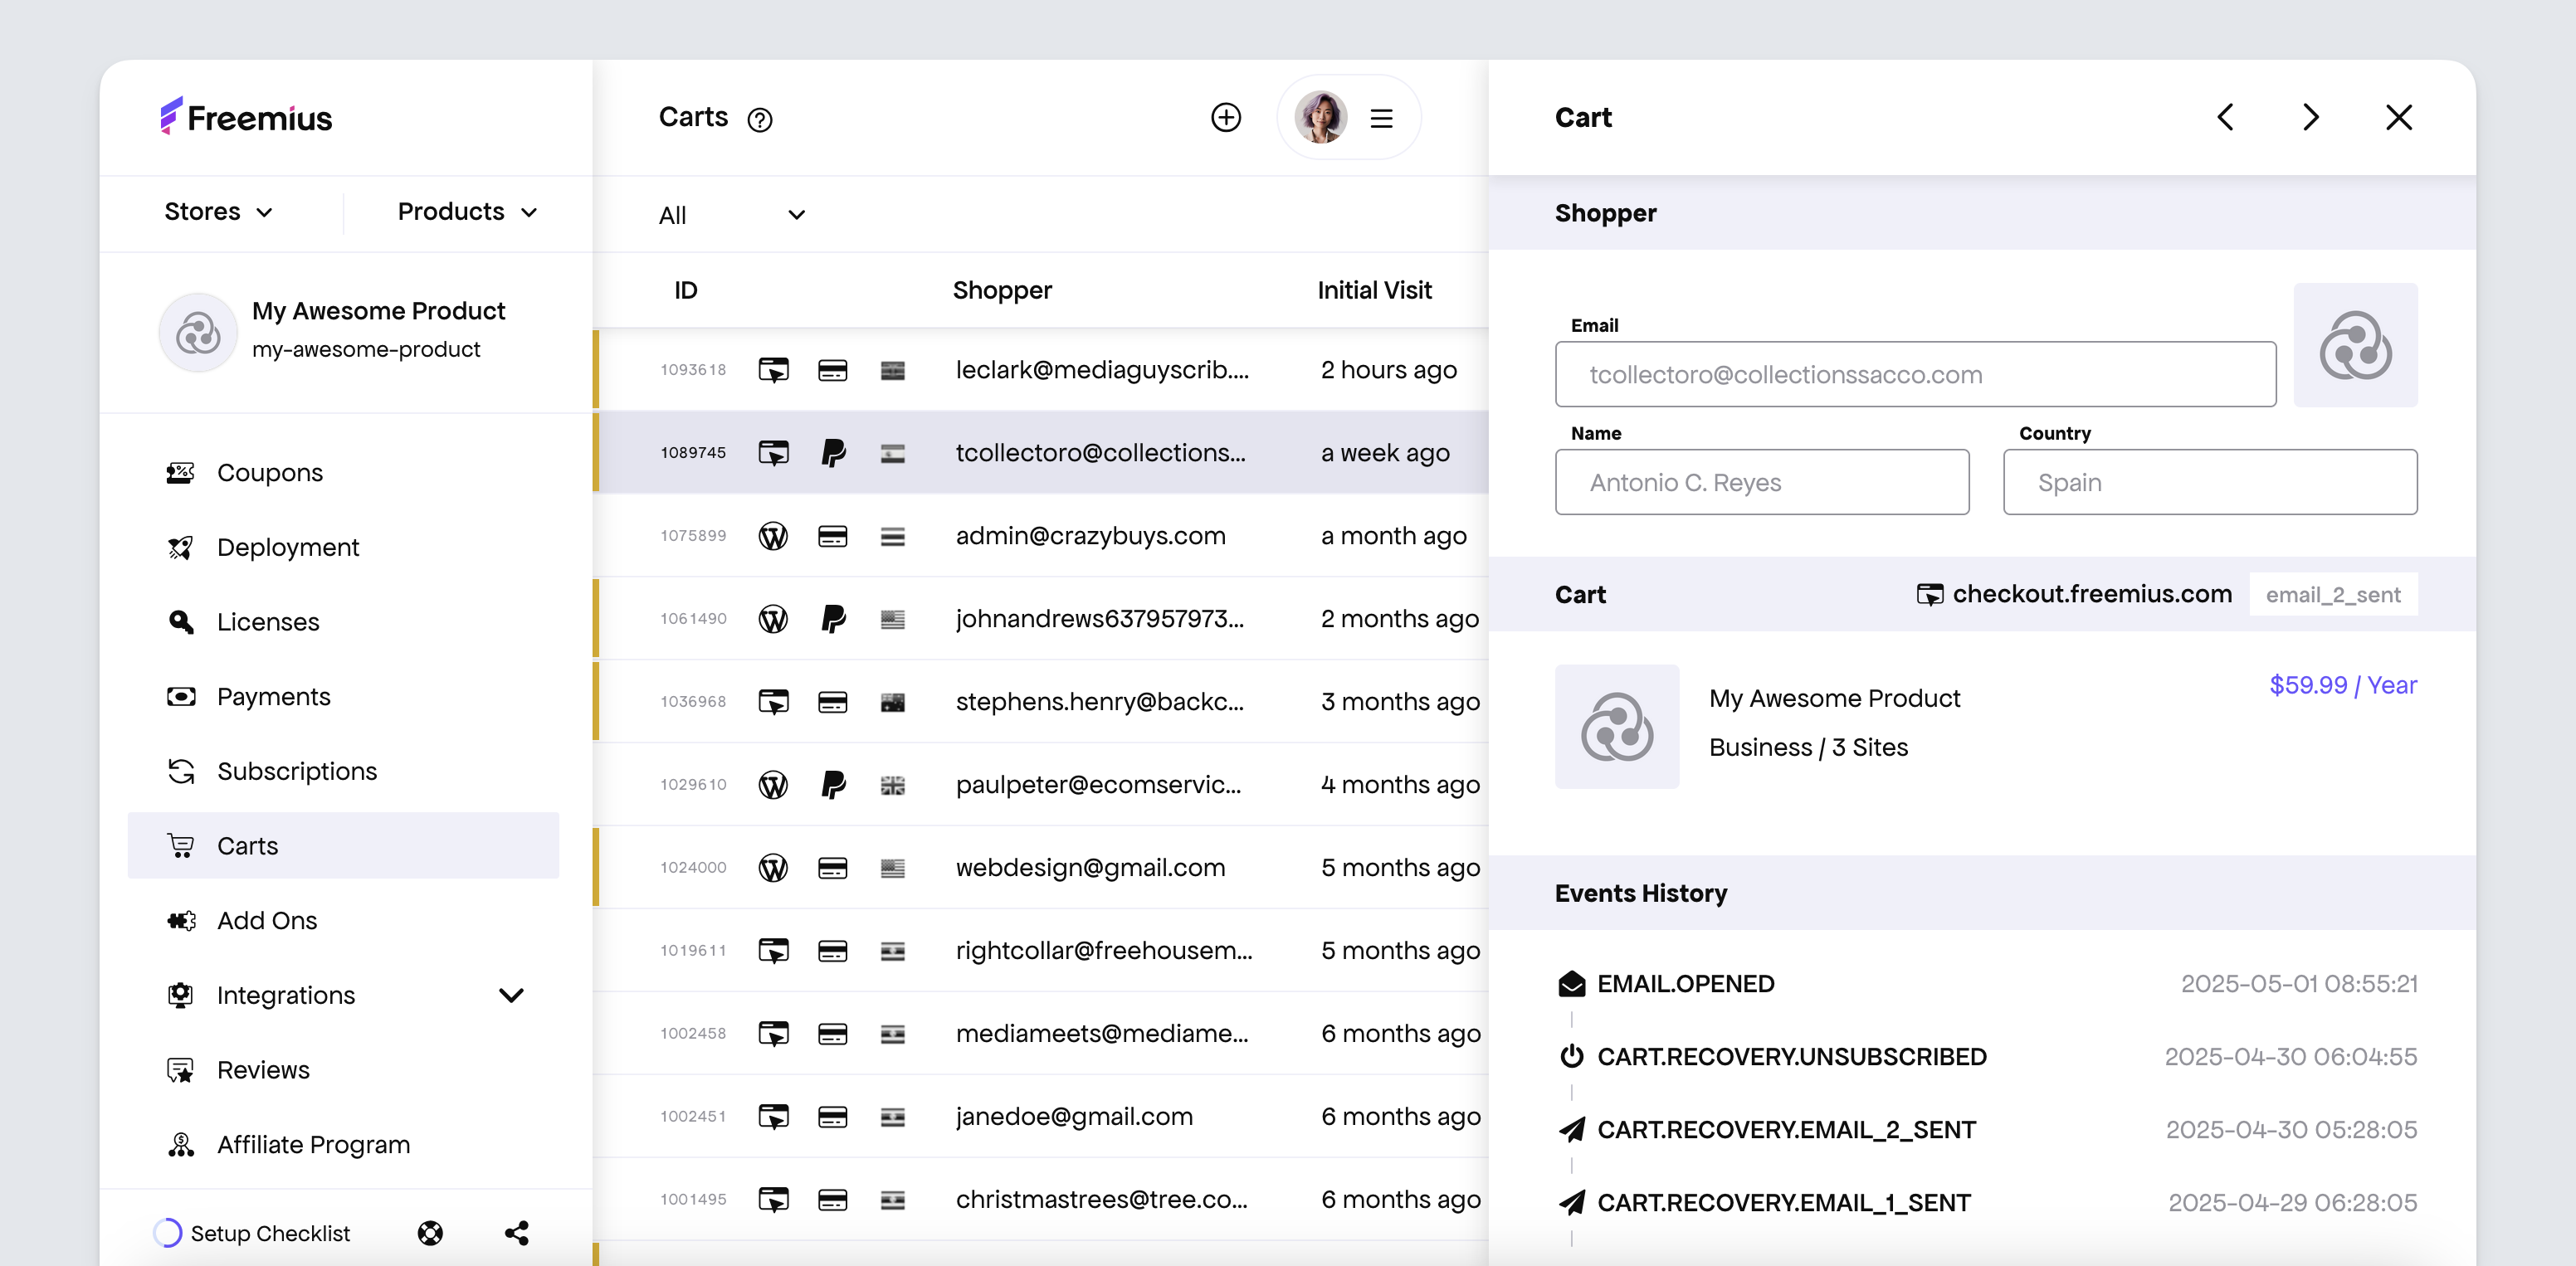This screenshot has height=1266, width=2576.
Task: Click the Initial Visit column header
Action: click(1374, 290)
